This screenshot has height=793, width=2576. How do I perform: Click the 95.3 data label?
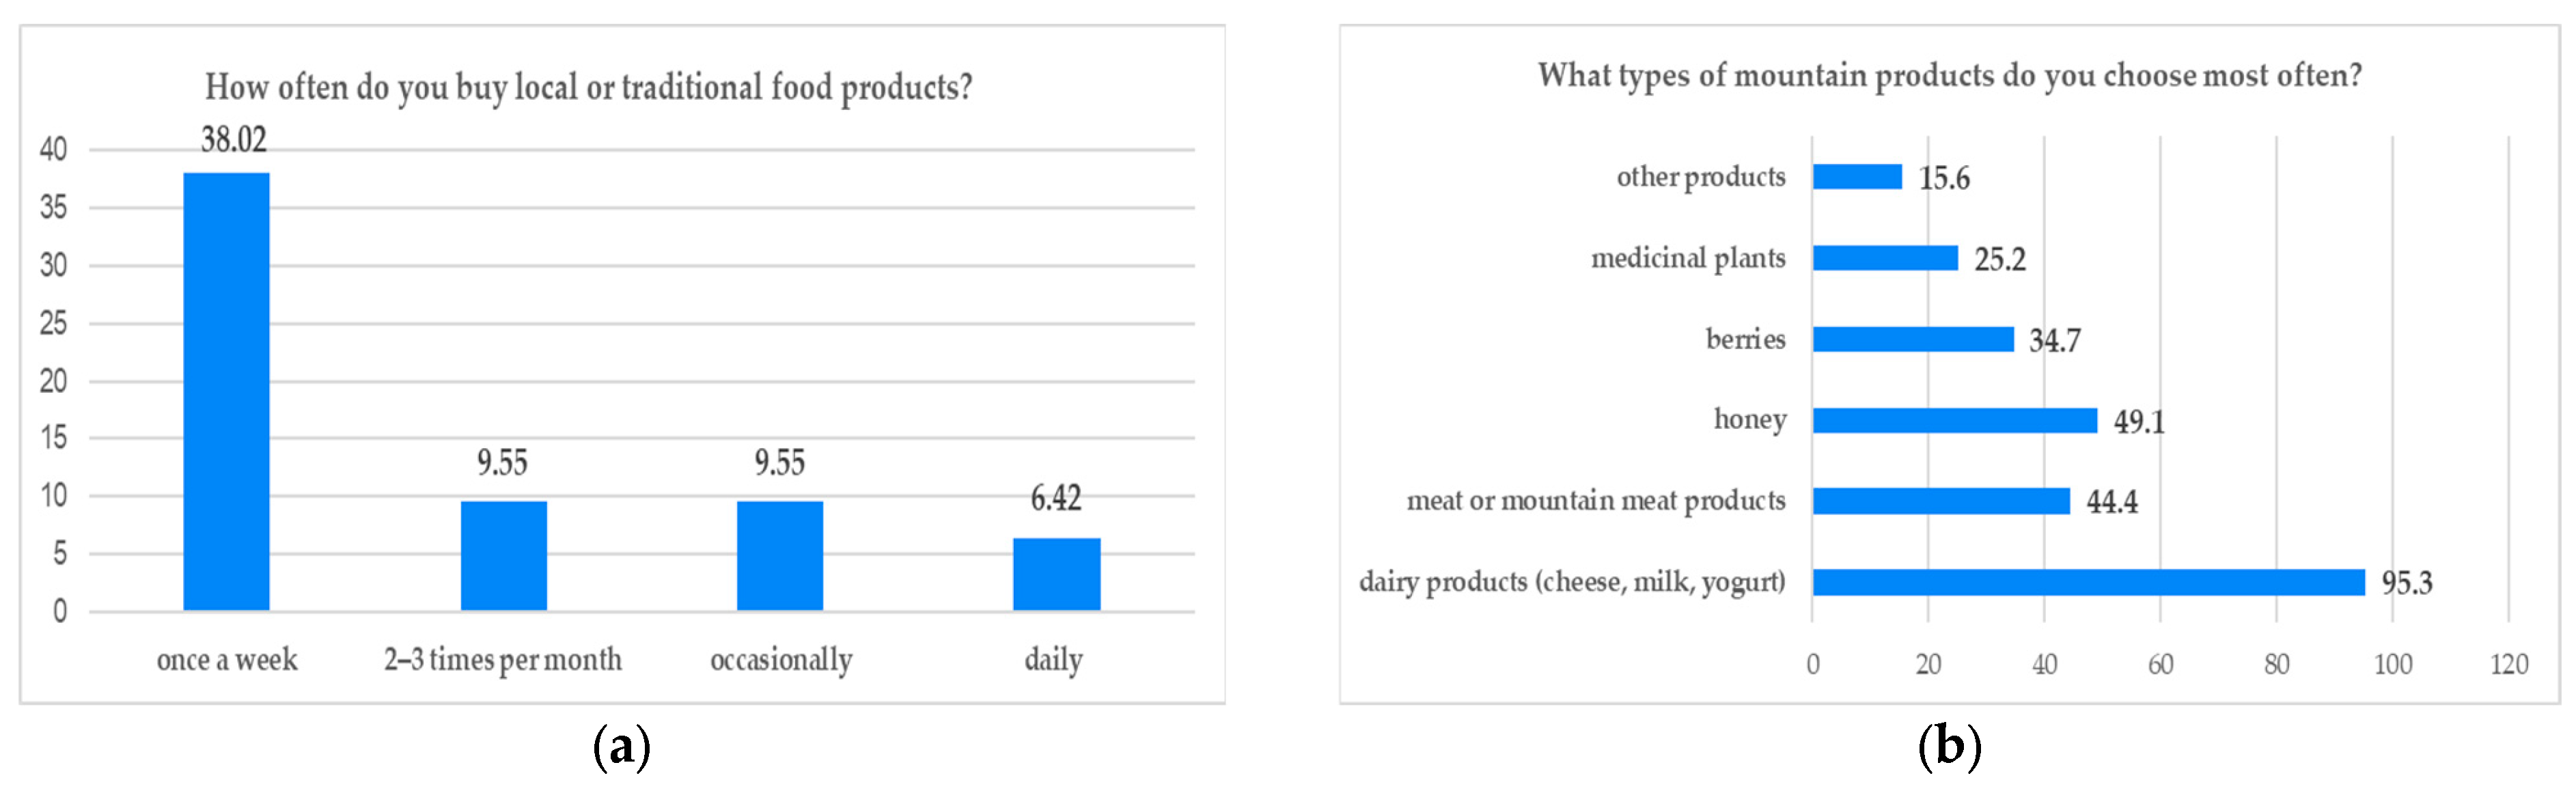(x=2406, y=583)
